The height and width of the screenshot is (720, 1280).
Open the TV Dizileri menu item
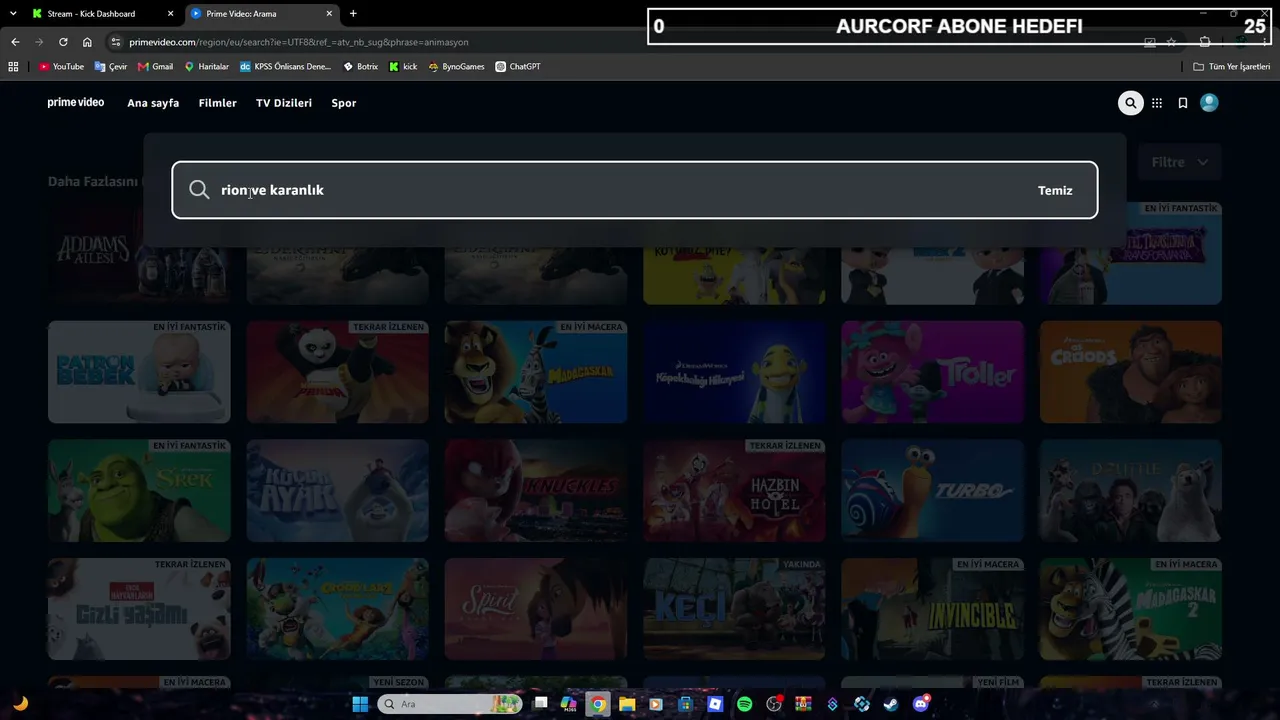[x=284, y=103]
